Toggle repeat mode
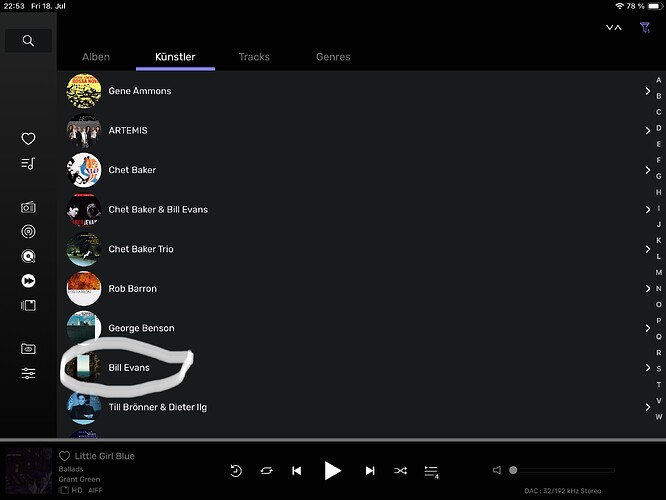The width and height of the screenshot is (666, 500). 266,471
